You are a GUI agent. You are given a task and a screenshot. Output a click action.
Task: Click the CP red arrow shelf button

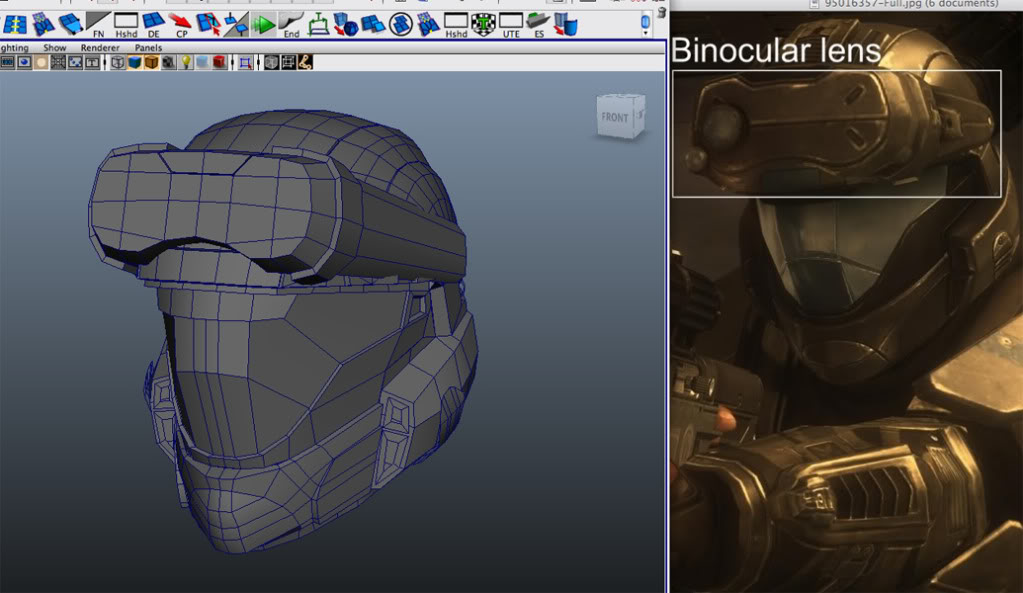coord(181,25)
